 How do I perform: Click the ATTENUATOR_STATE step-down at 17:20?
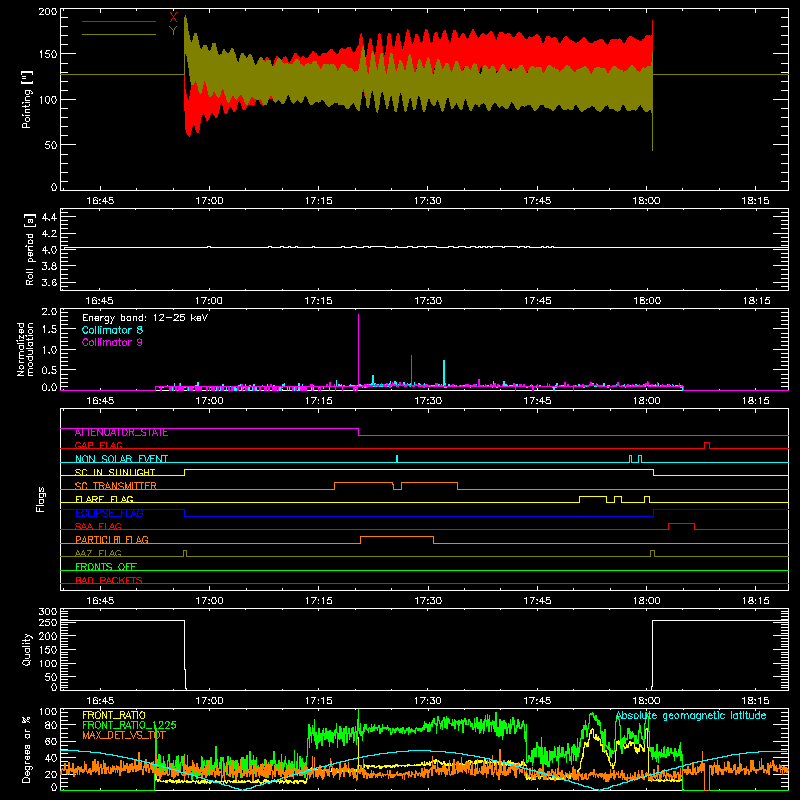pyautogui.click(x=359, y=432)
